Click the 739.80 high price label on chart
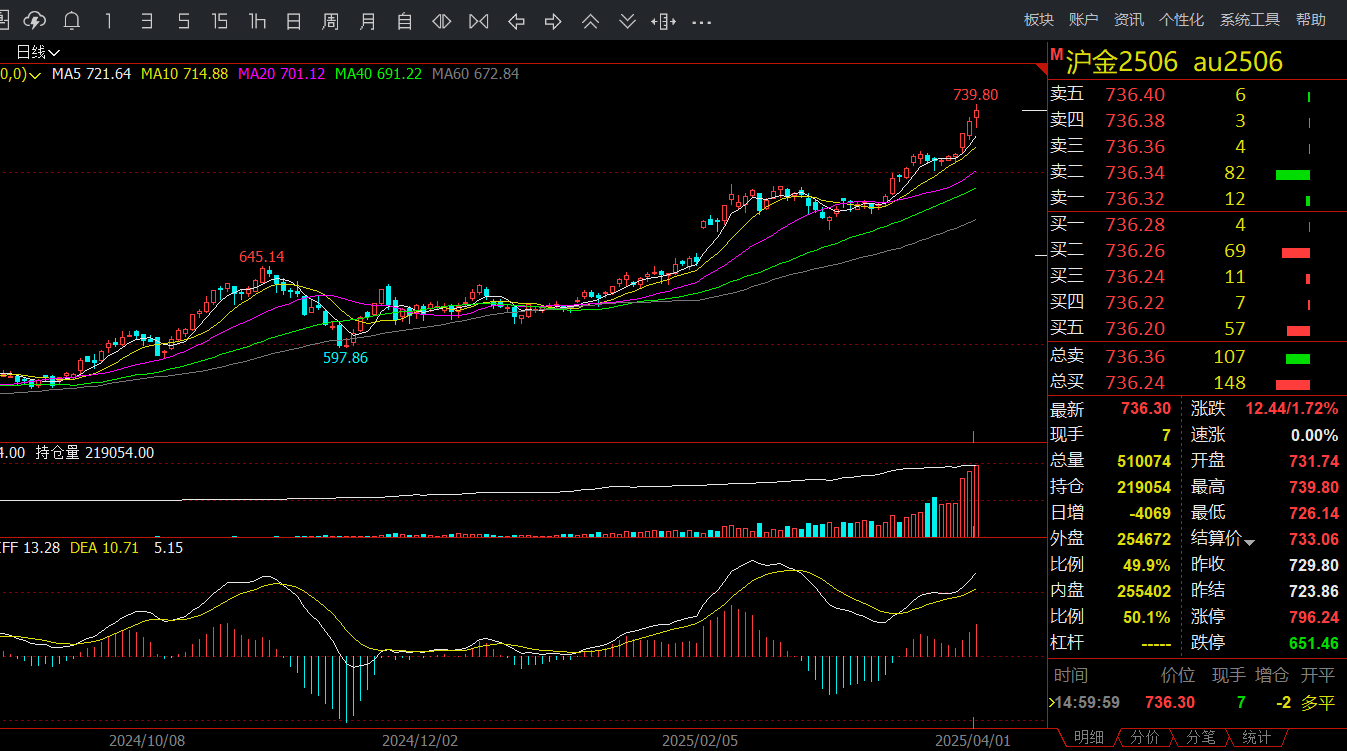The width and height of the screenshot is (1347, 751). coord(975,95)
